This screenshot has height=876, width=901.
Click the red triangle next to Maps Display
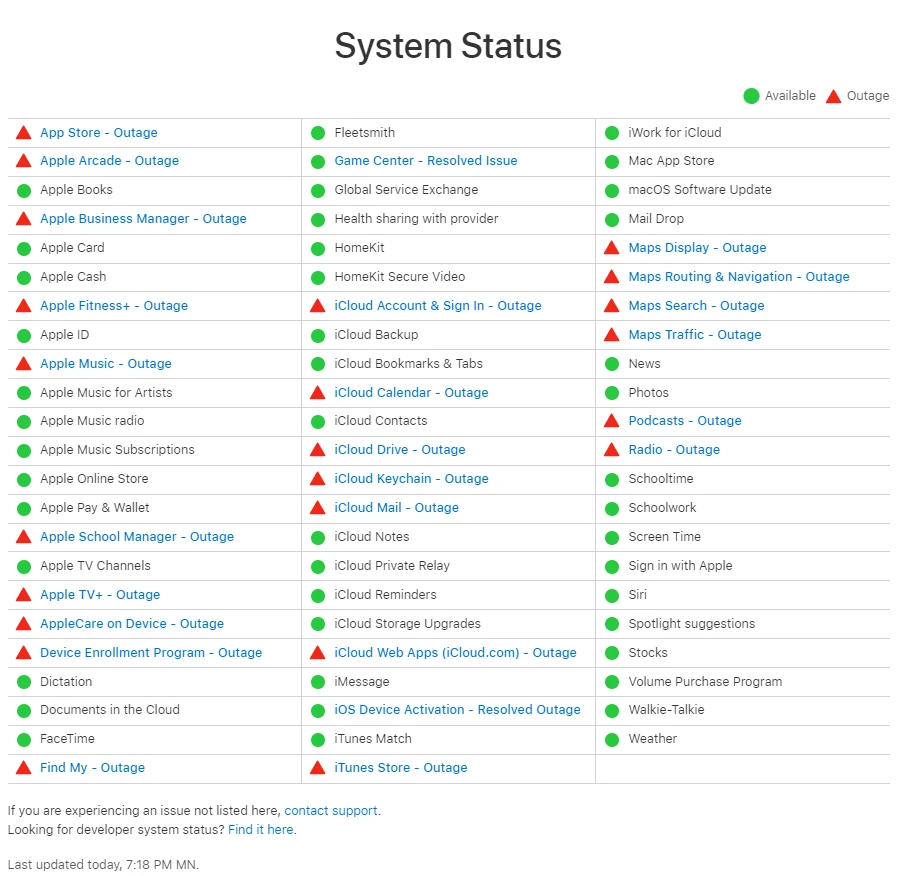pos(612,248)
